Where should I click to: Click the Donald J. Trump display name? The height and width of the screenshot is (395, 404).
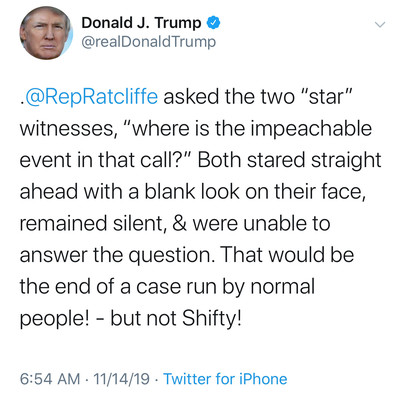(x=141, y=23)
